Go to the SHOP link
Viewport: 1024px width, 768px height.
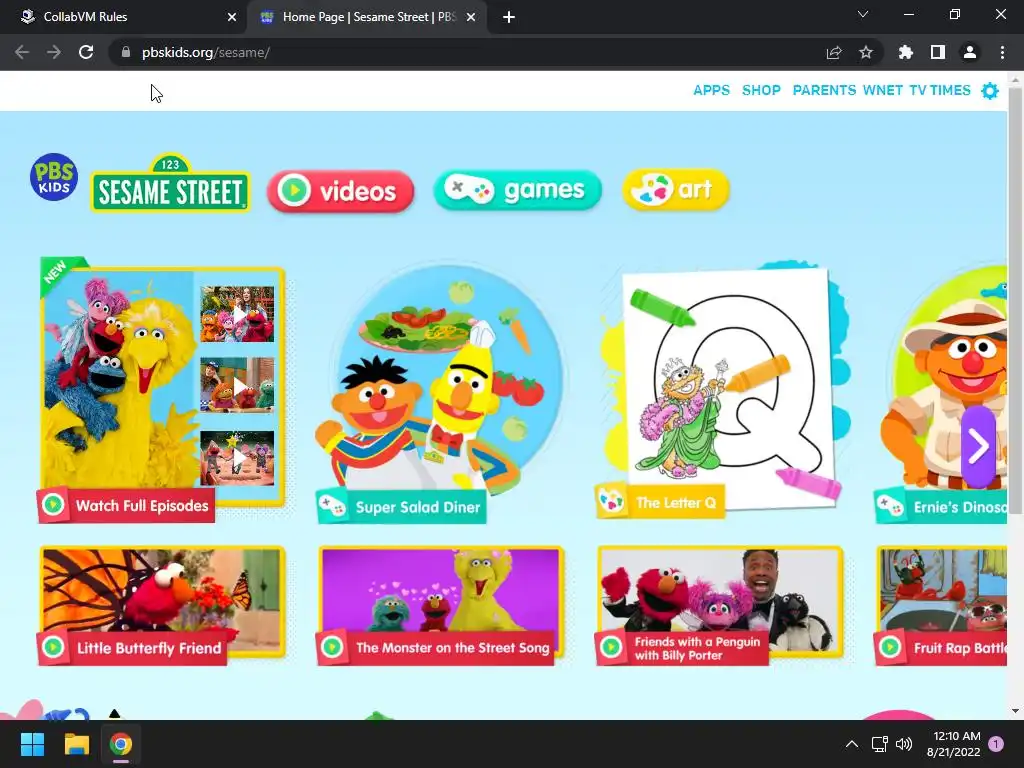[x=761, y=90]
